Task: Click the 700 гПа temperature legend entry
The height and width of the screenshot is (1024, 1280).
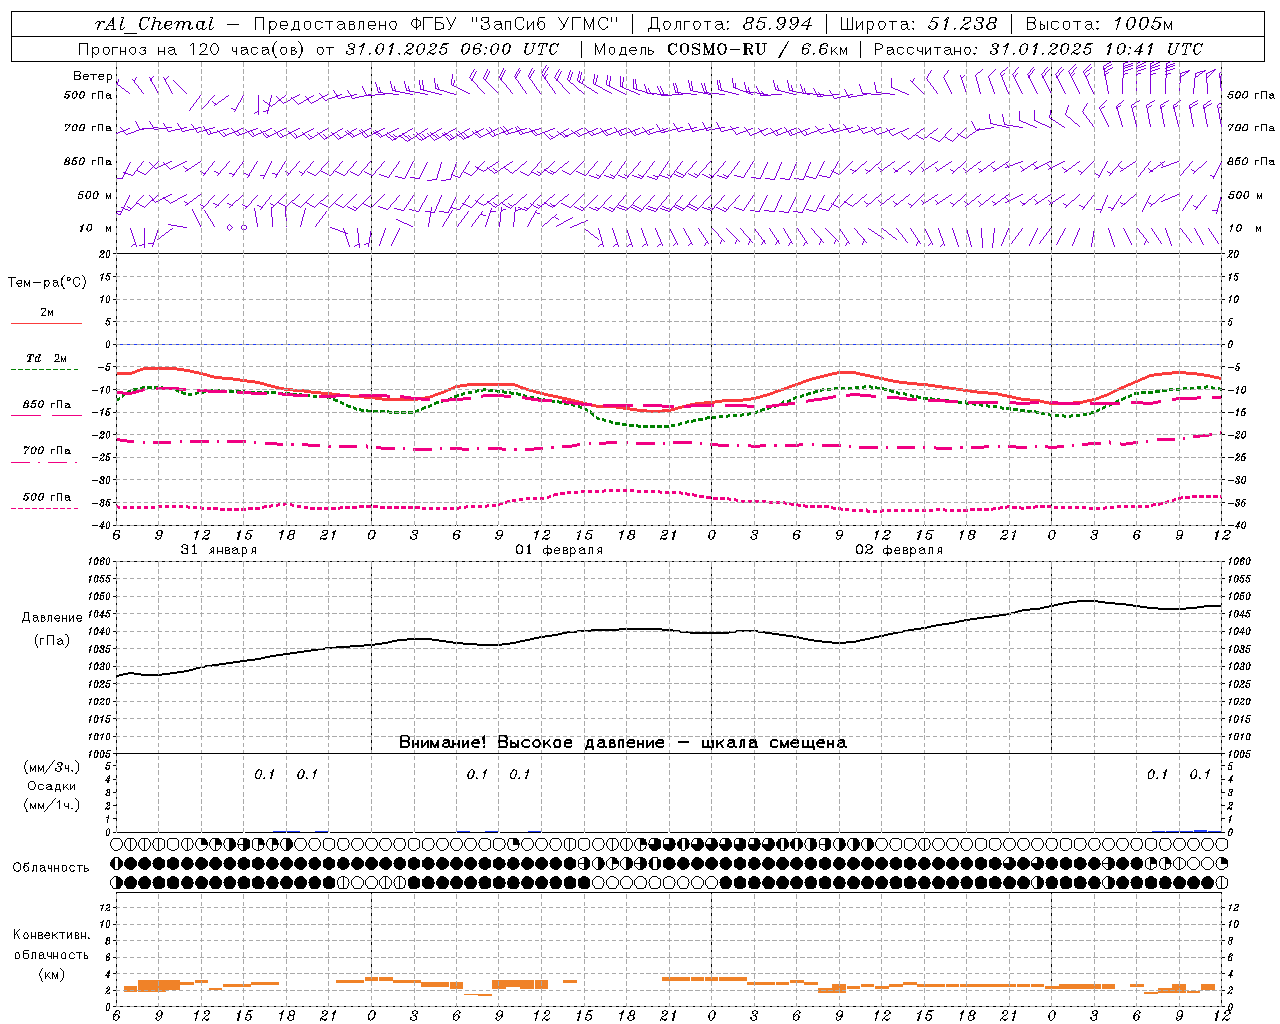Action: pos(47,451)
